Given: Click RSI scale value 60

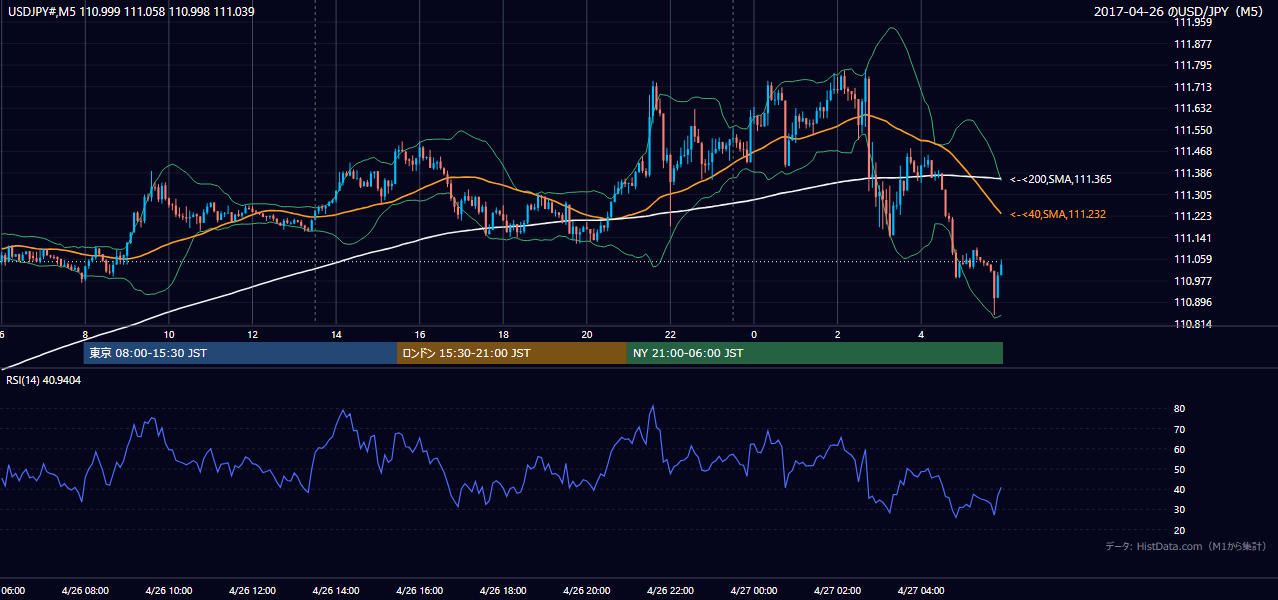Looking at the screenshot, I should tap(1179, 450).
